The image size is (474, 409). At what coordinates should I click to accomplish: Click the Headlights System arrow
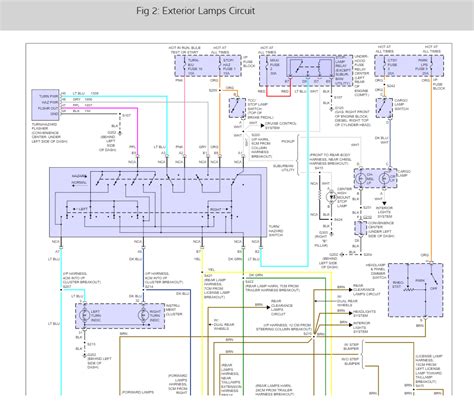click(350, 313)
